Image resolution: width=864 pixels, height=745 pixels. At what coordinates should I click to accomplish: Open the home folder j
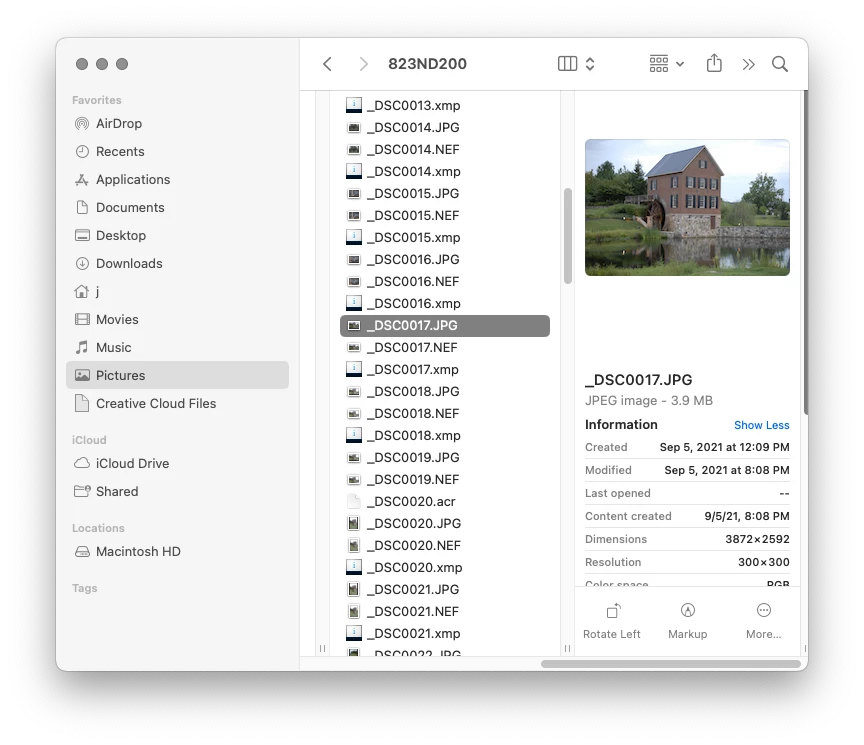pyautogui.click(x=177, y=291)
